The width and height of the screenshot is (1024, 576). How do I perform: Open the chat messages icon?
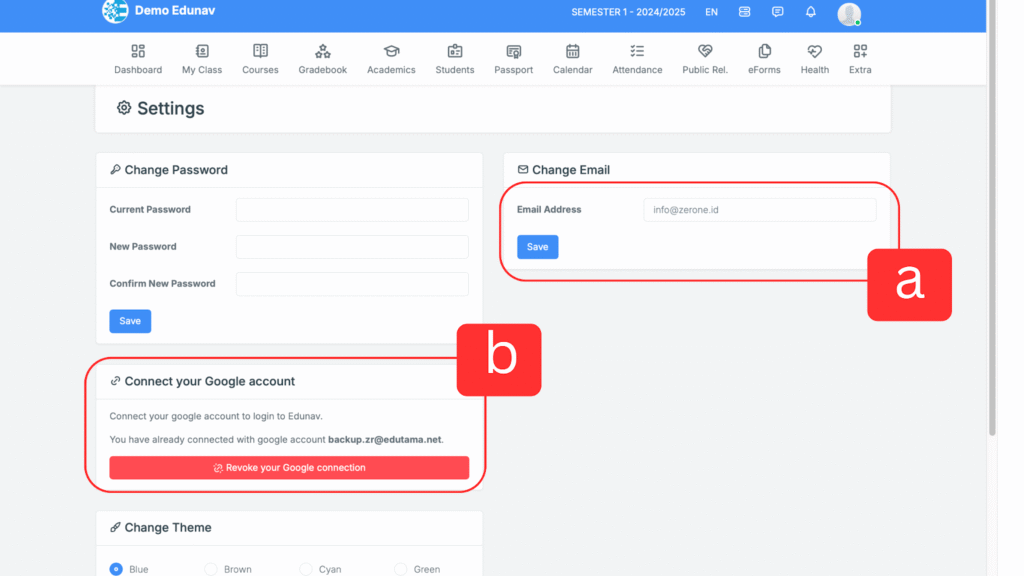(x=778, y=12)
